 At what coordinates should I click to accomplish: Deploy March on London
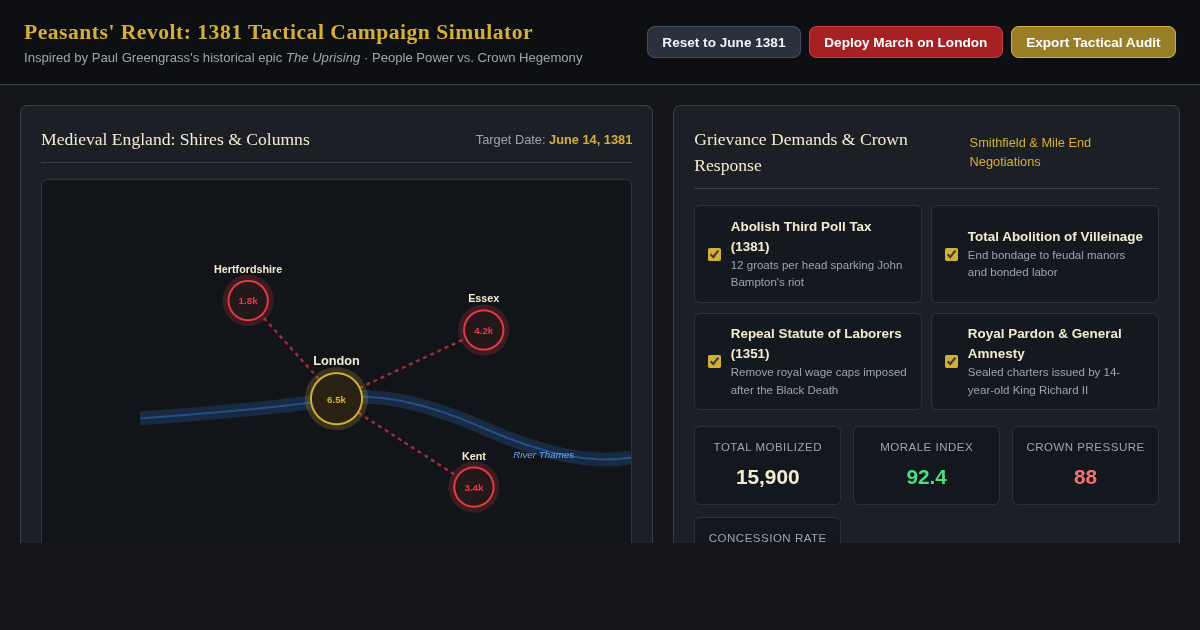[906, 42]
